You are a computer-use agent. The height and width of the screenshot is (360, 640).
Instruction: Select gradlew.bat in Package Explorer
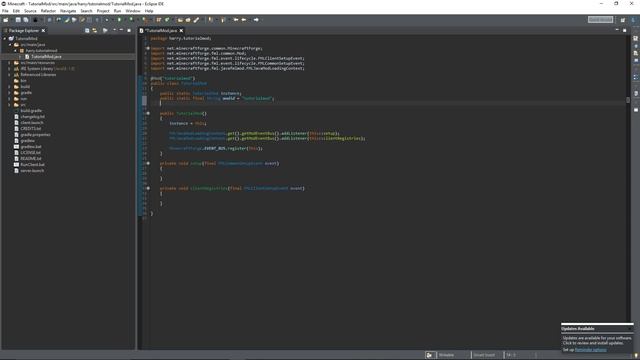31,147
